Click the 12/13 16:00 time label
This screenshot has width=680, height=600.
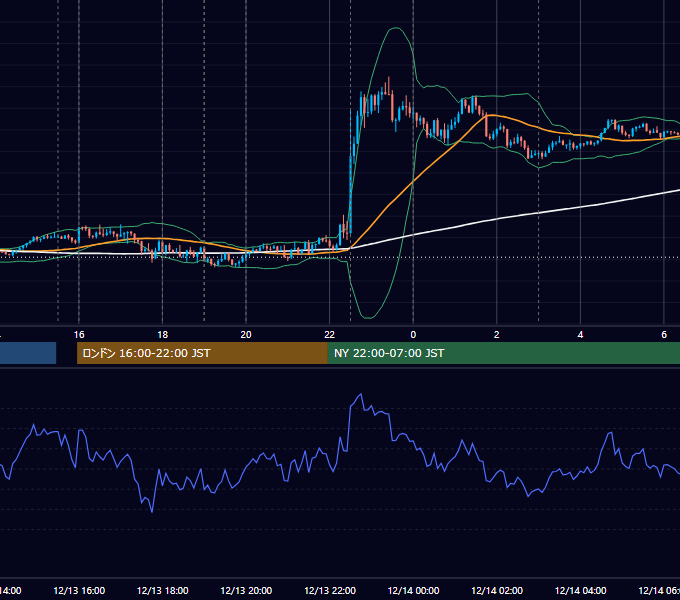coord(79,590)
